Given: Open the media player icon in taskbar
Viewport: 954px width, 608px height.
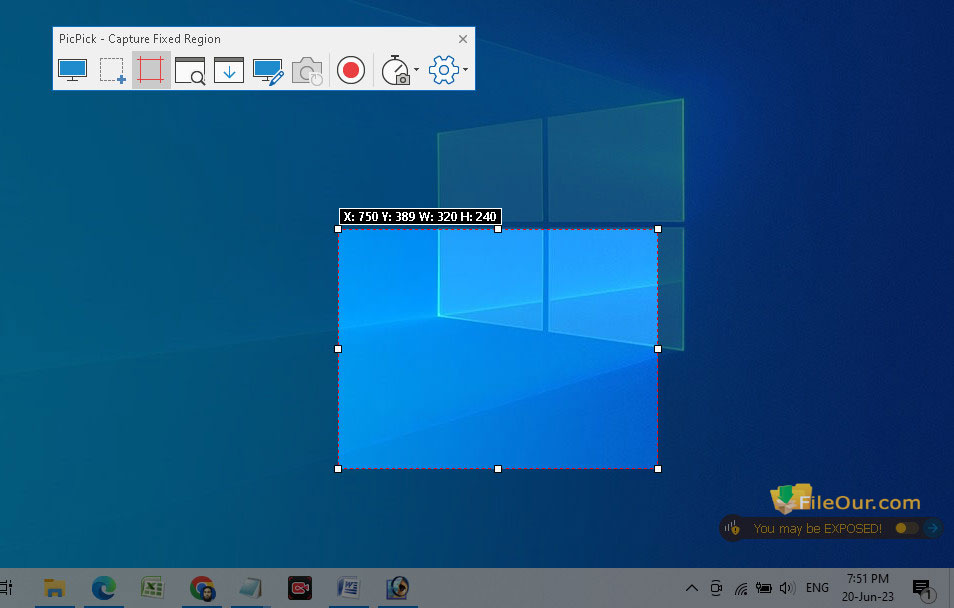Looking at the screenshot, I should (397, 588).
